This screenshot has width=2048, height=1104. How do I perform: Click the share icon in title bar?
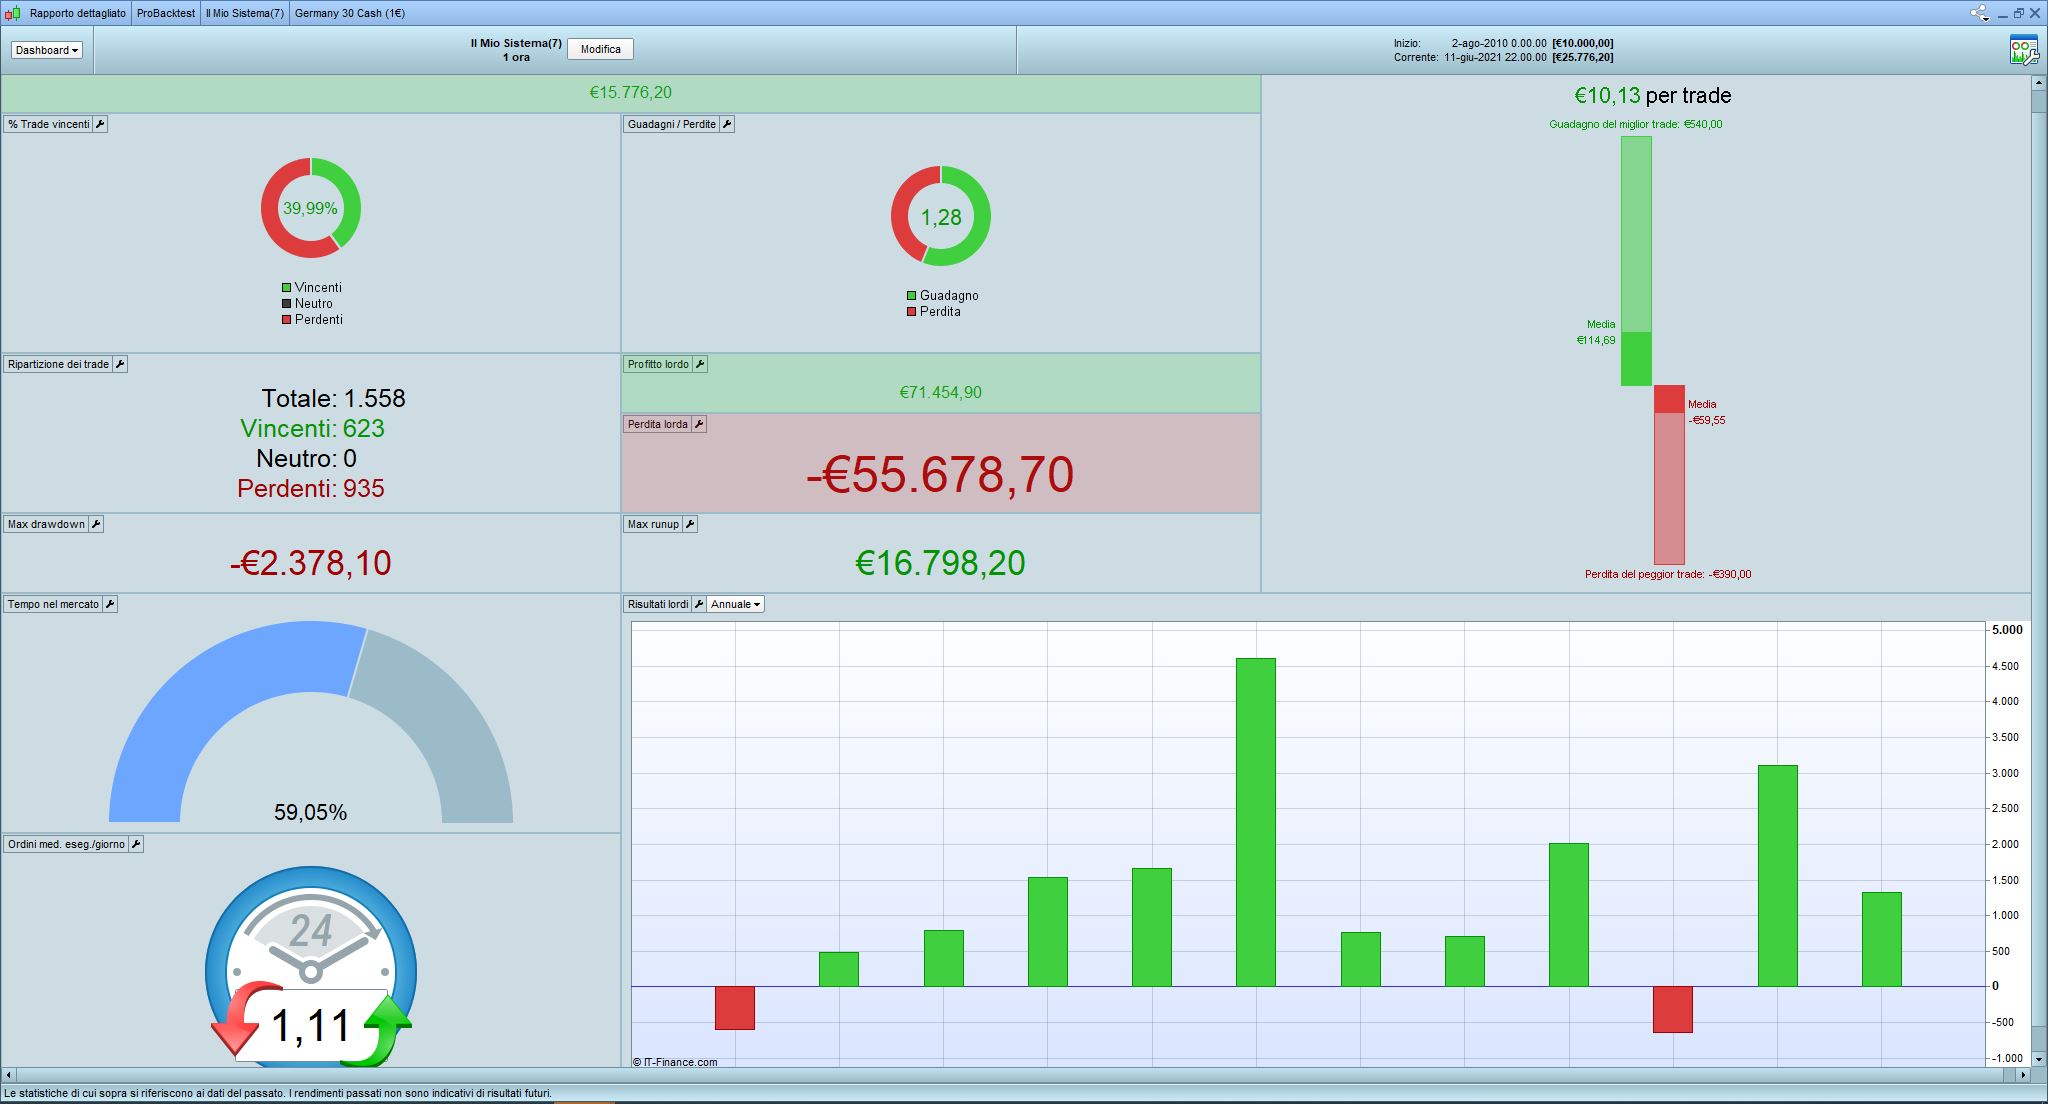point(1979,13)
